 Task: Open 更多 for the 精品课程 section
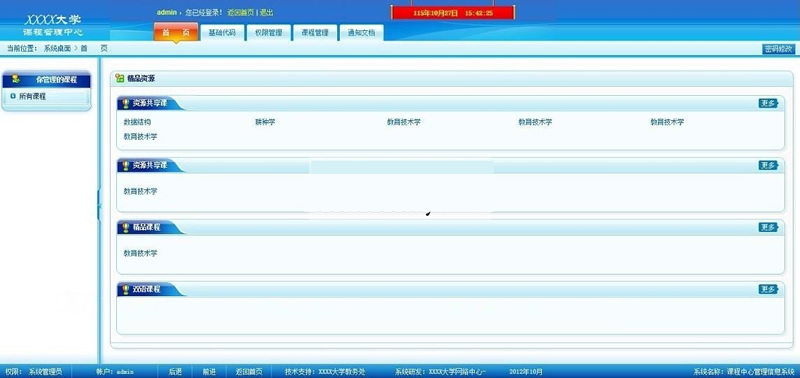point(768,228)
